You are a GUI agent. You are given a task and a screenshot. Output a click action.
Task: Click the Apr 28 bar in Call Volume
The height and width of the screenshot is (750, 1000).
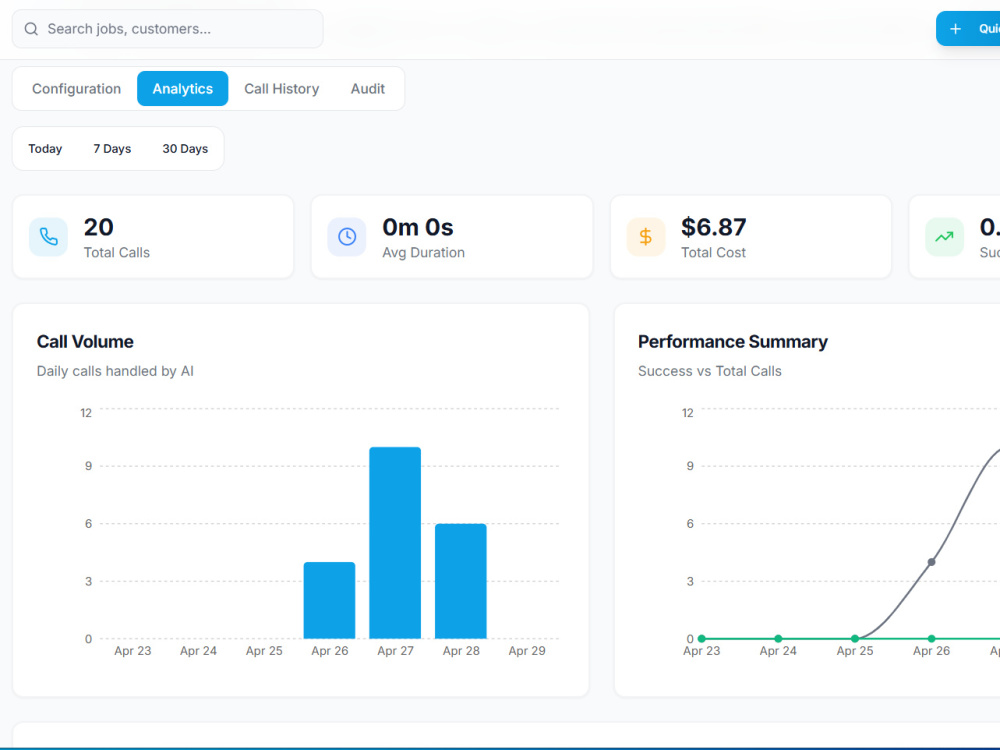(460, 581)
